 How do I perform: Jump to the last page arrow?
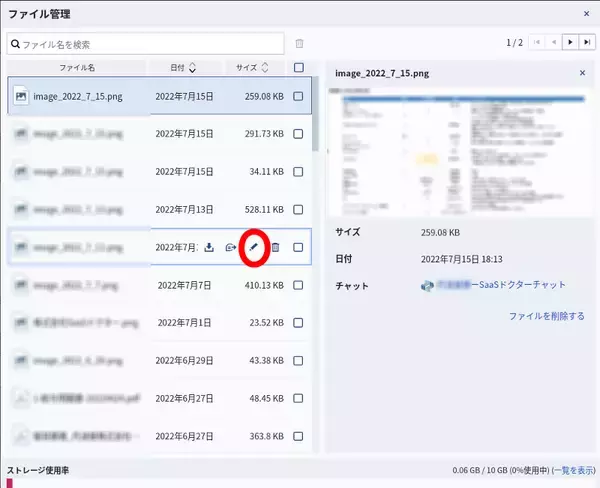[x=585, y=43]
